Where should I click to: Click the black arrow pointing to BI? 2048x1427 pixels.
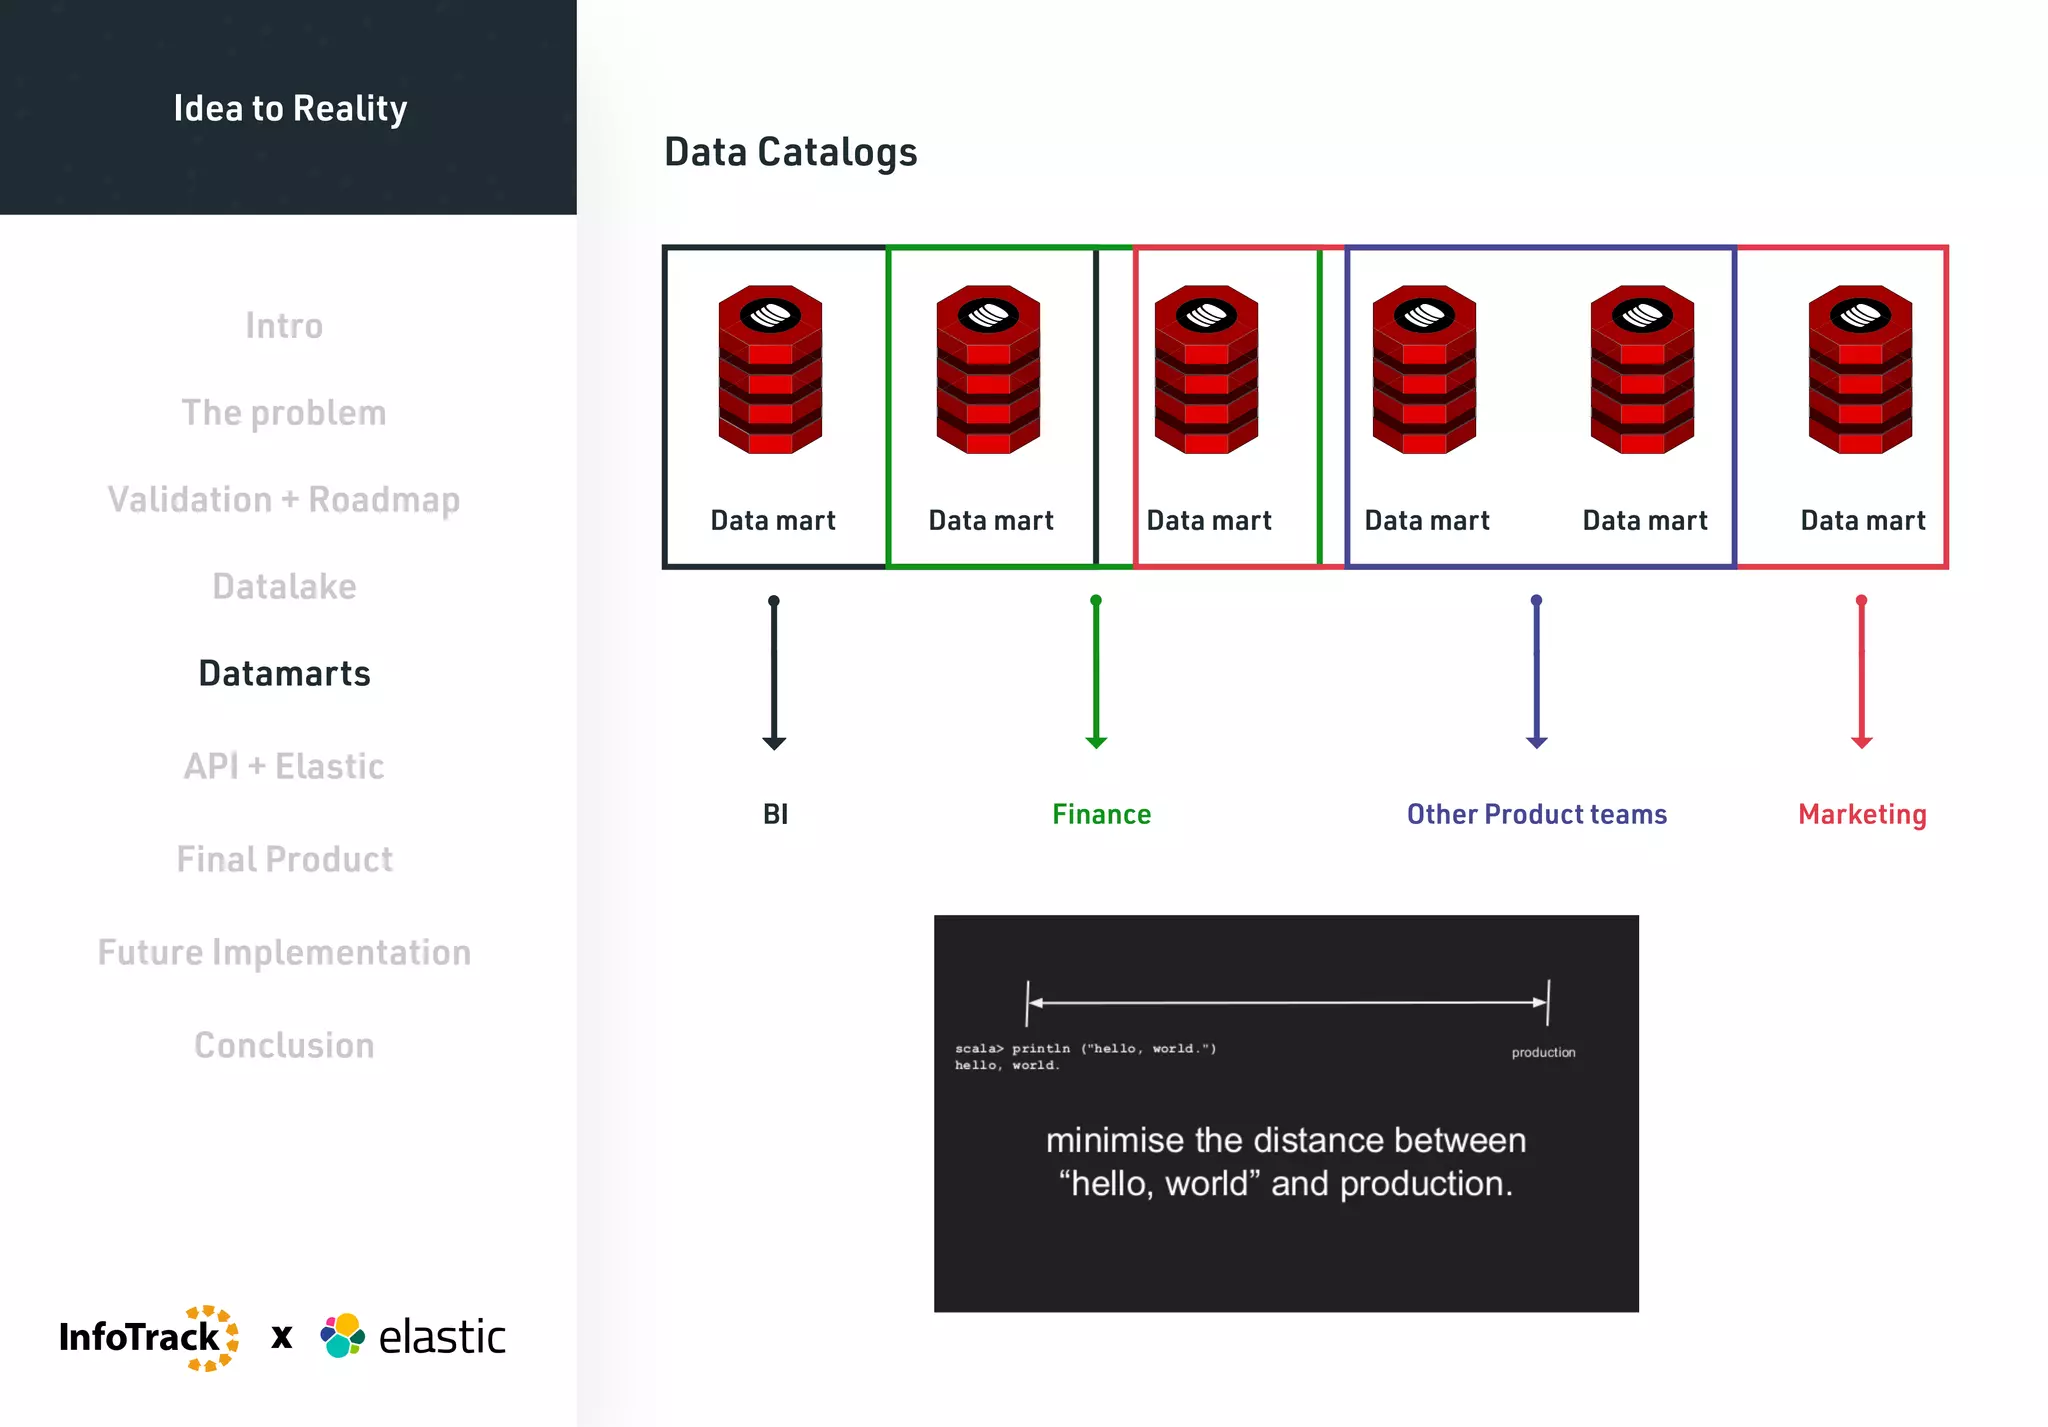(774, 672)
